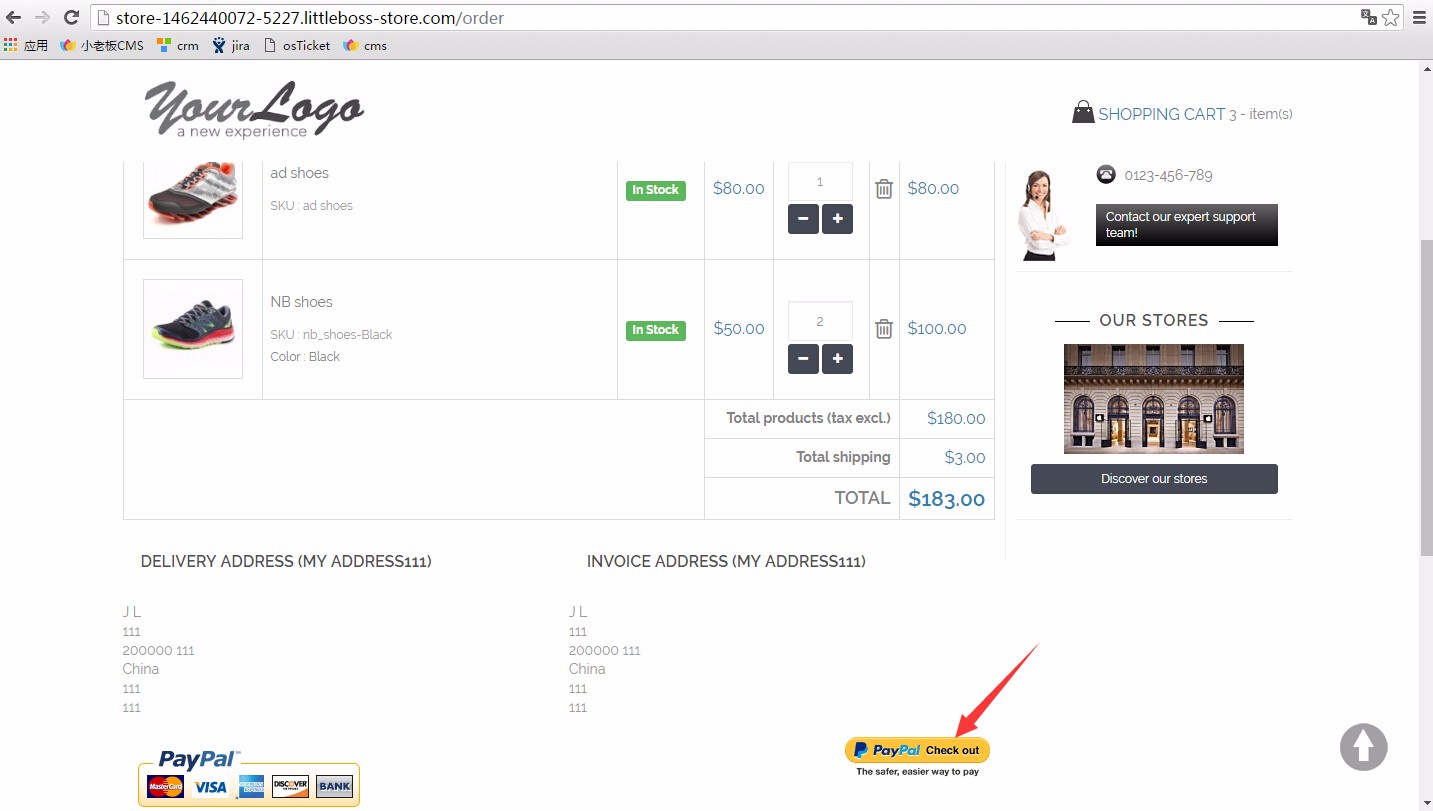Click the vertical page scrollbar thumb
This screenshot has width=1433, height=811.
click(x=1426, y=398)
